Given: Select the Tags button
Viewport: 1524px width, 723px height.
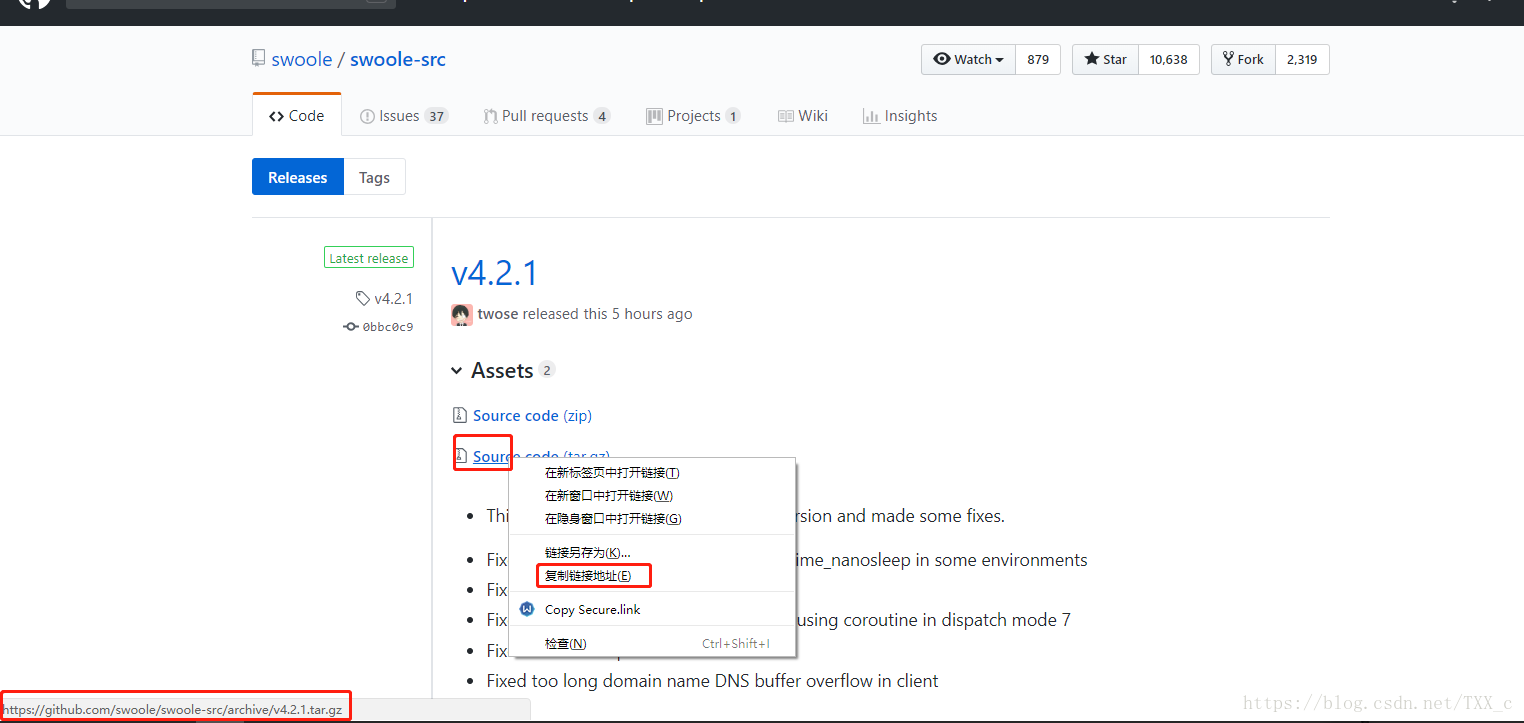Looking at the screenshot, I should coord(374,177).
